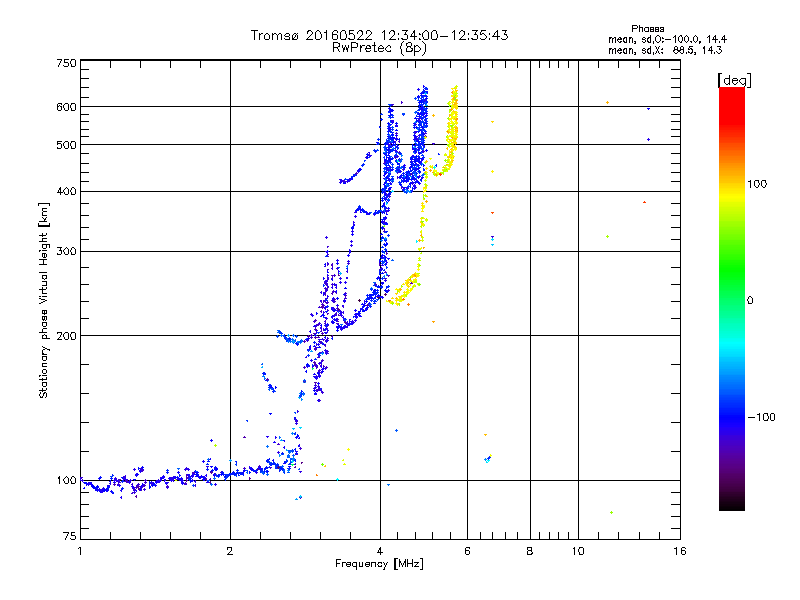
Task: Click the x-axis label '6'
Action: point(467,552)
